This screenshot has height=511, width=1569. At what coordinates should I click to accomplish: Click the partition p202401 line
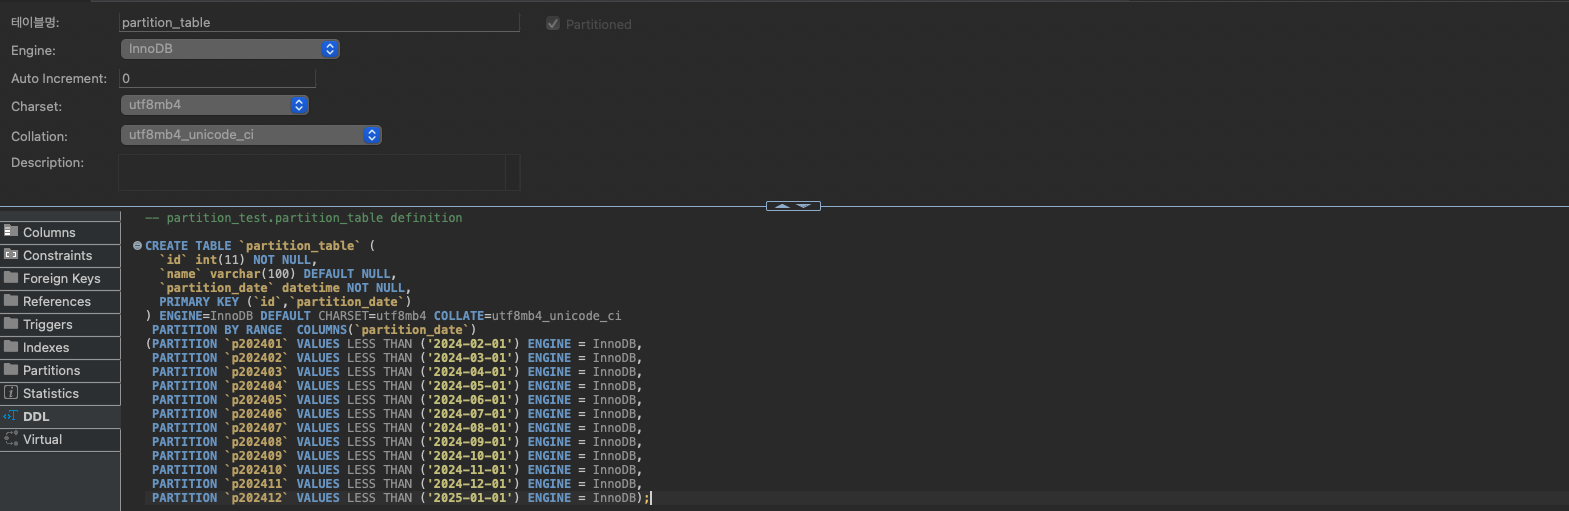tap(394, 343)
